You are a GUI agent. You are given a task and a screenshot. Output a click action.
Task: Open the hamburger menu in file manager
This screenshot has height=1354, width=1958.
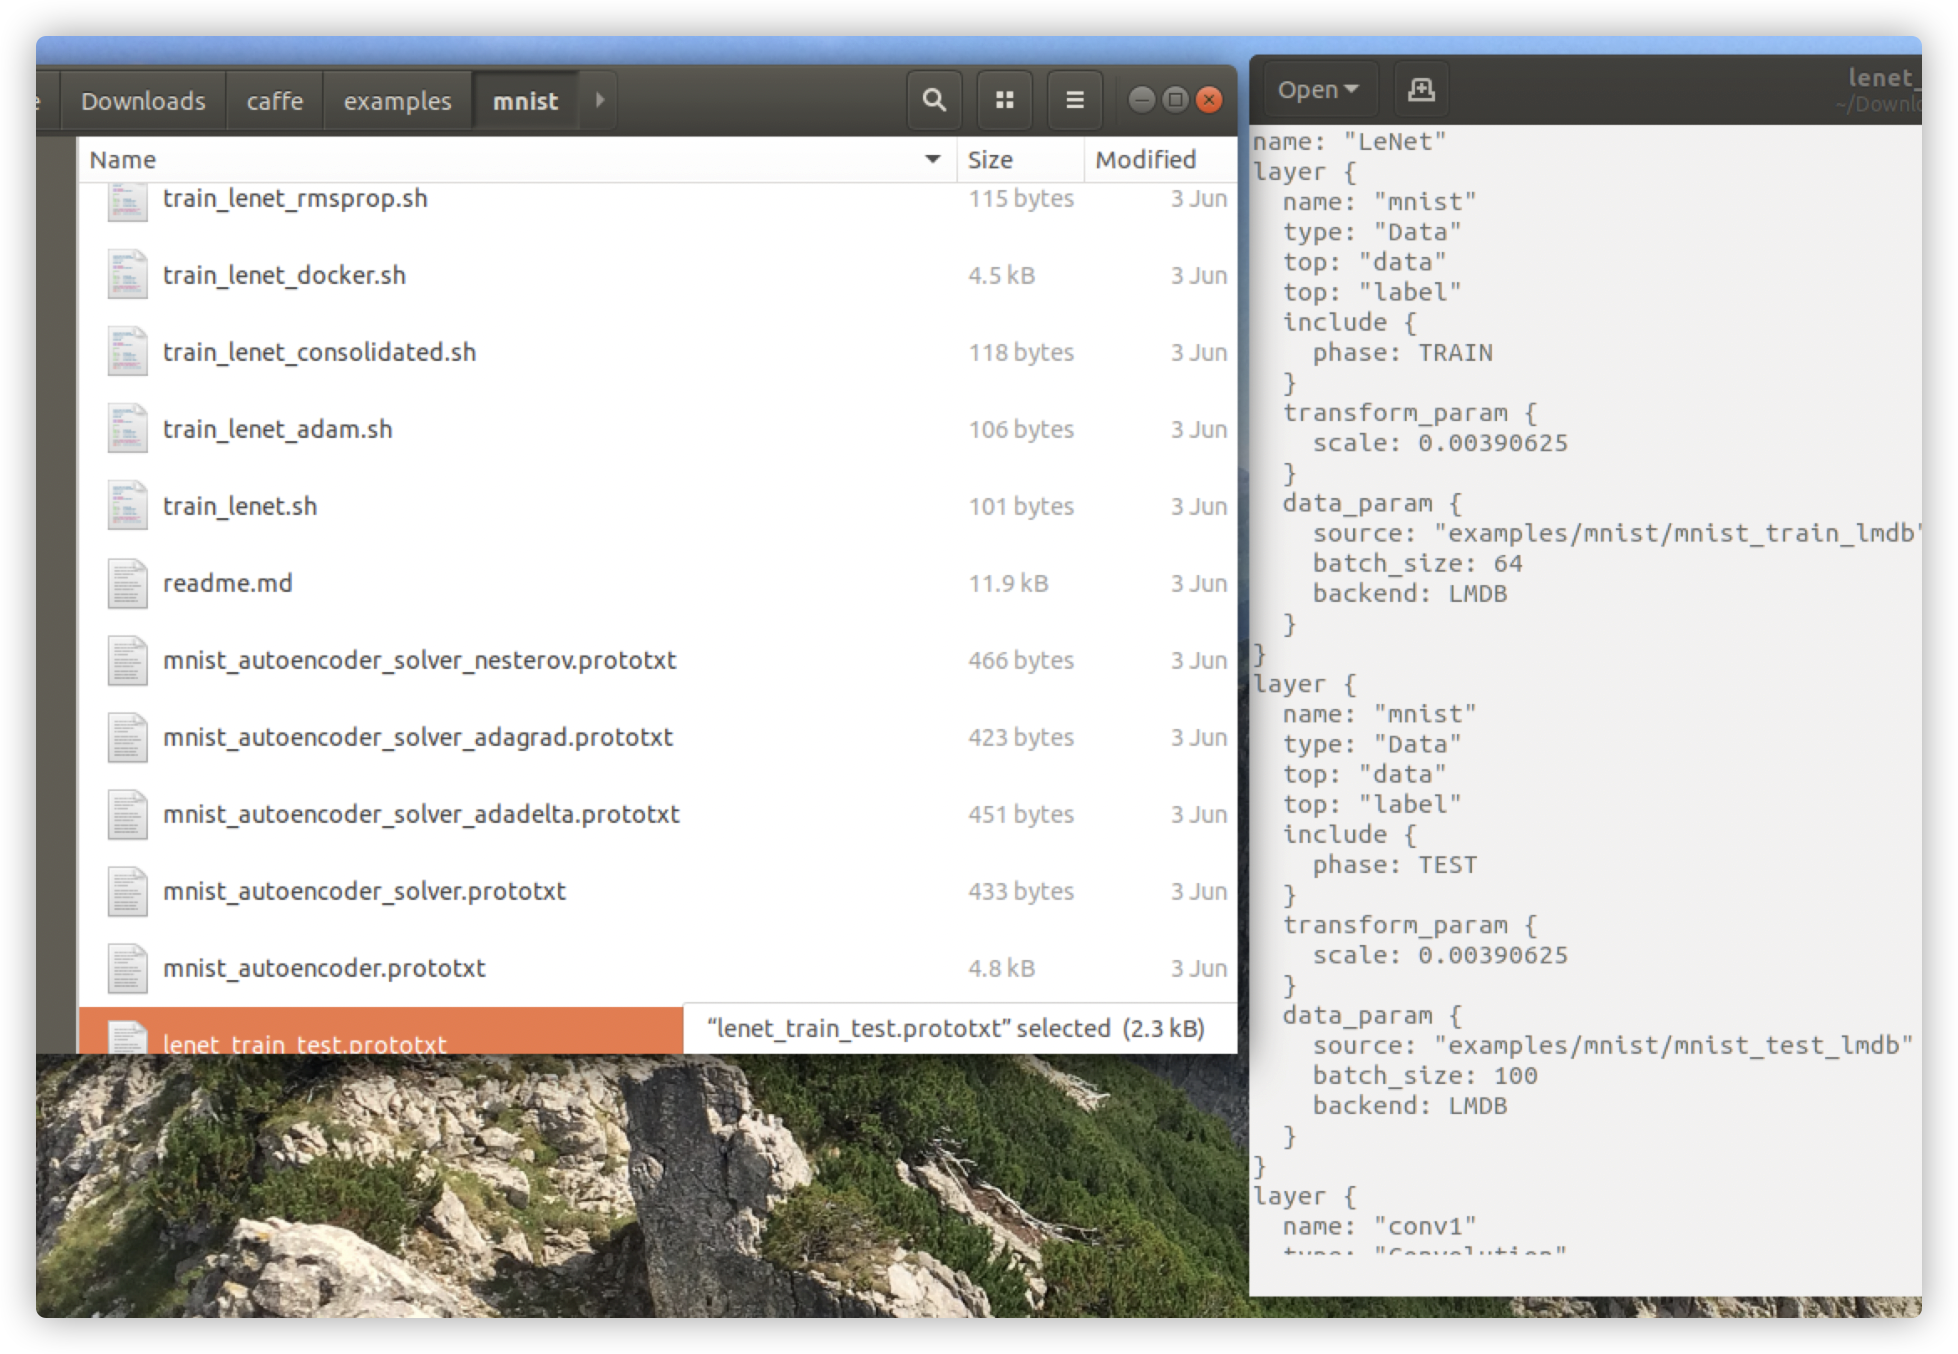1074,100
